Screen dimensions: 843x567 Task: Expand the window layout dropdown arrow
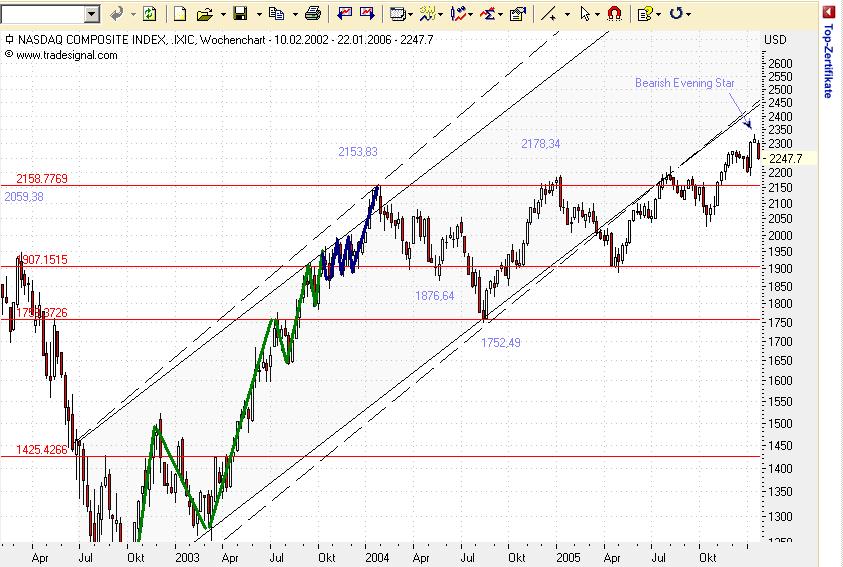[411, 15]
